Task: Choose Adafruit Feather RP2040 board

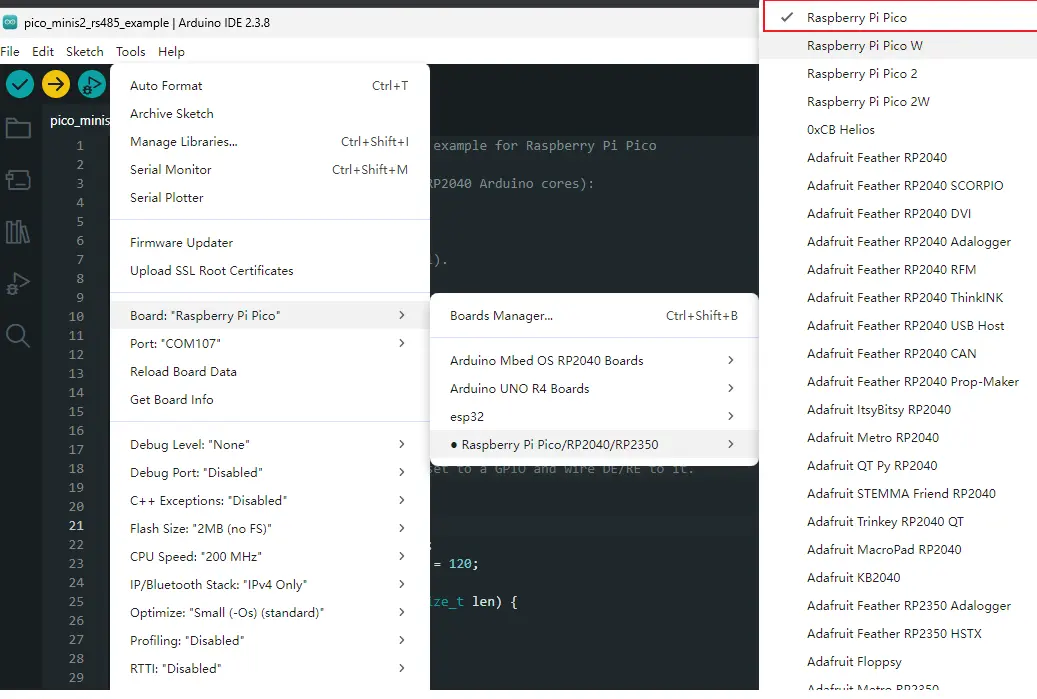Action: click(x=898, y=157)
